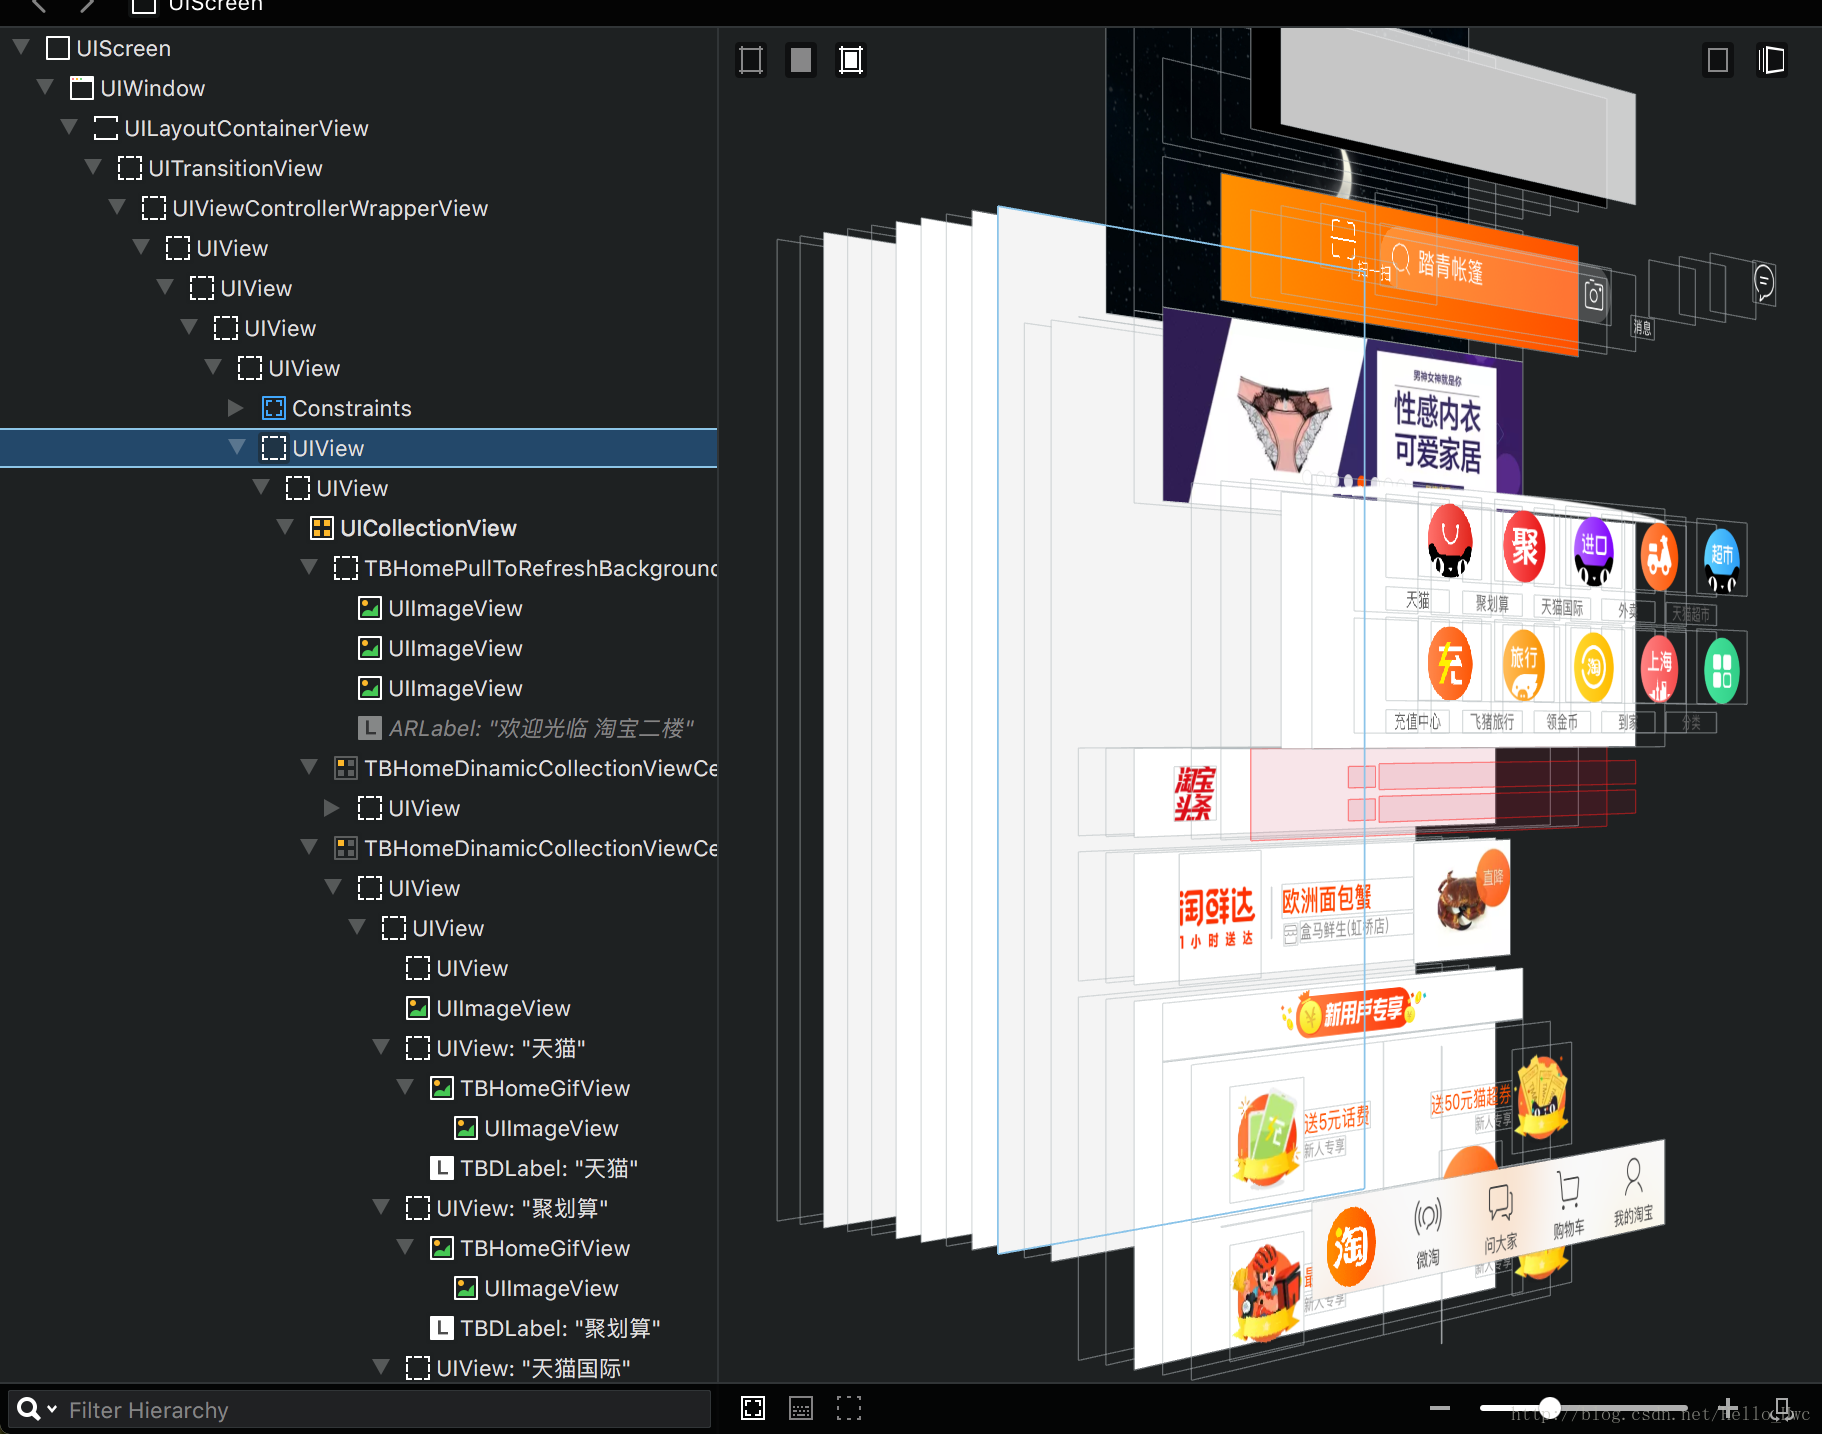
Task: Collapse the UICollectionView node
Action: pyautogui.click(x=285, y=527)
